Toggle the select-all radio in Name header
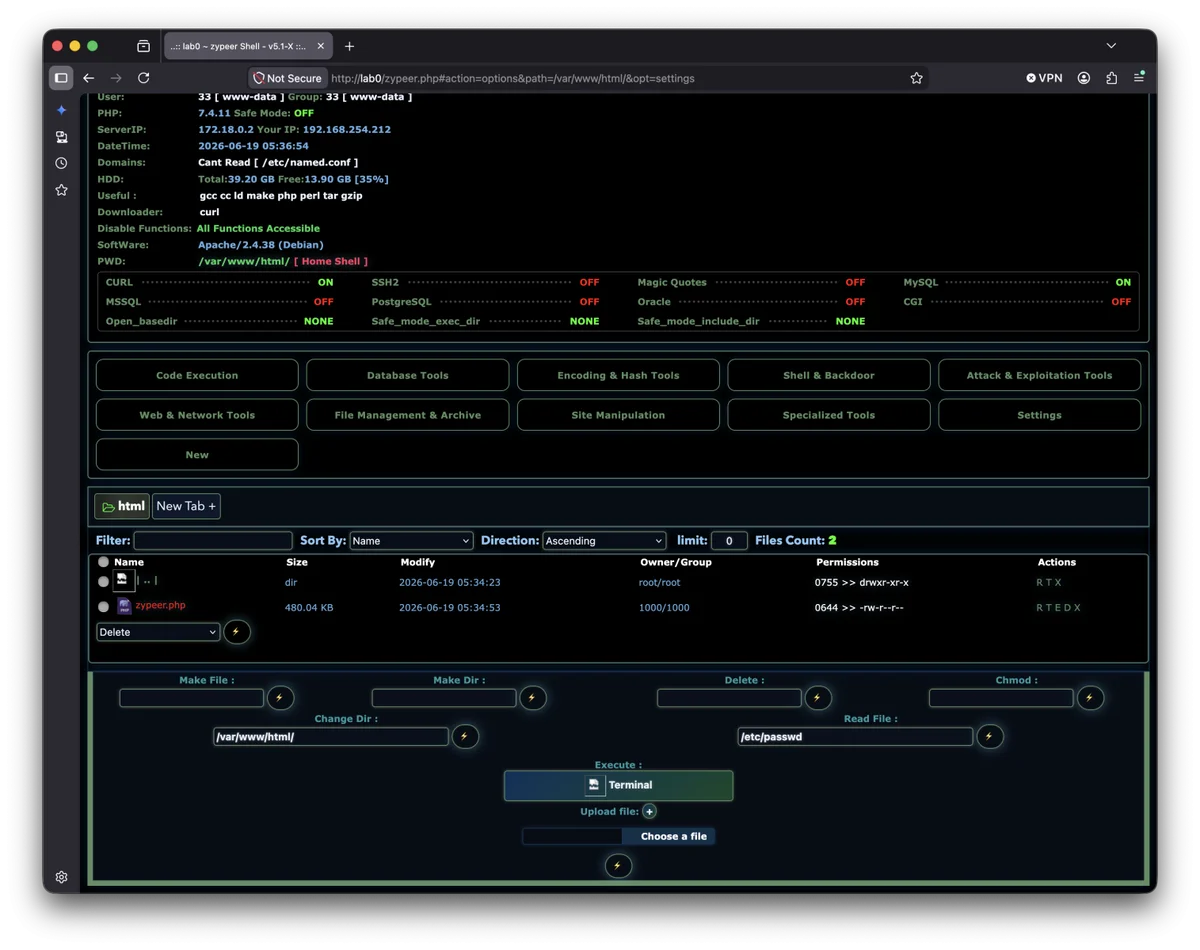The width and height of the screenshot is (1200, 950). click(x=103, y=562)
